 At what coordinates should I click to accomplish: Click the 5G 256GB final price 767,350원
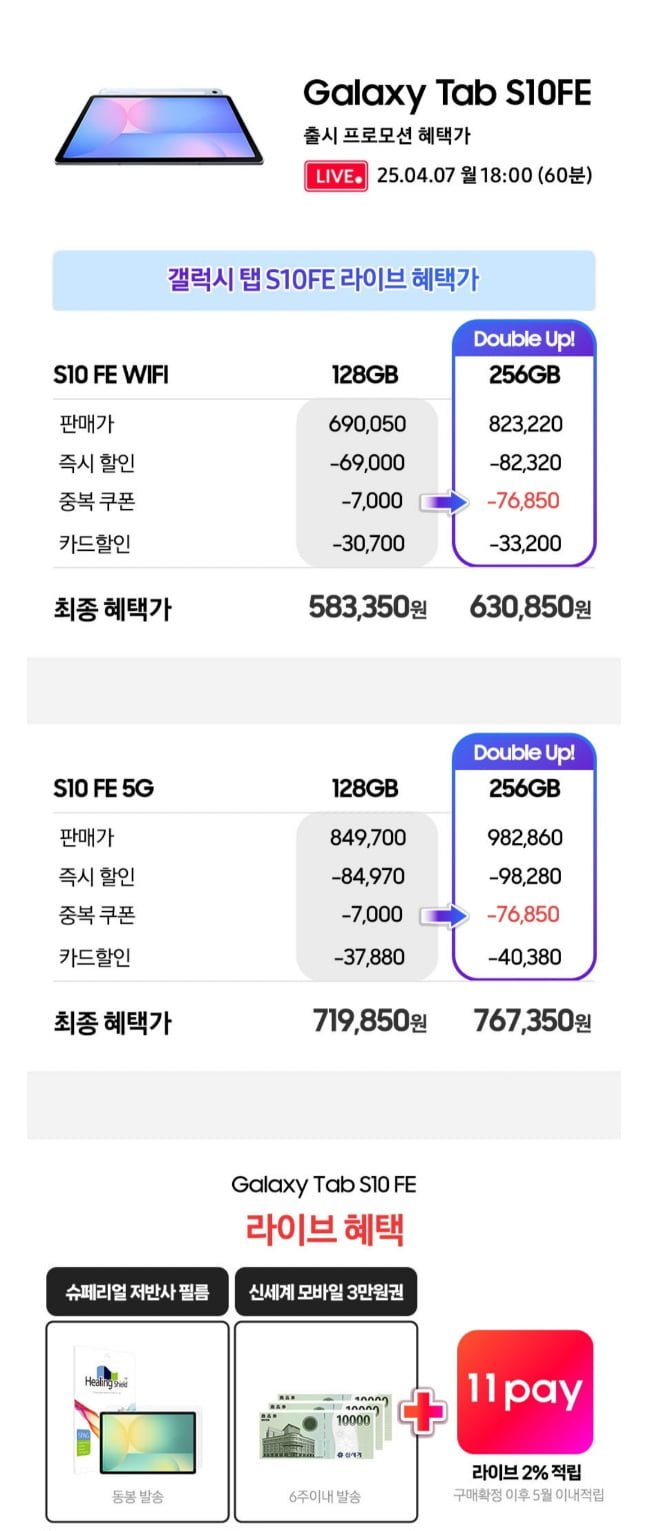click(530, 1021)
